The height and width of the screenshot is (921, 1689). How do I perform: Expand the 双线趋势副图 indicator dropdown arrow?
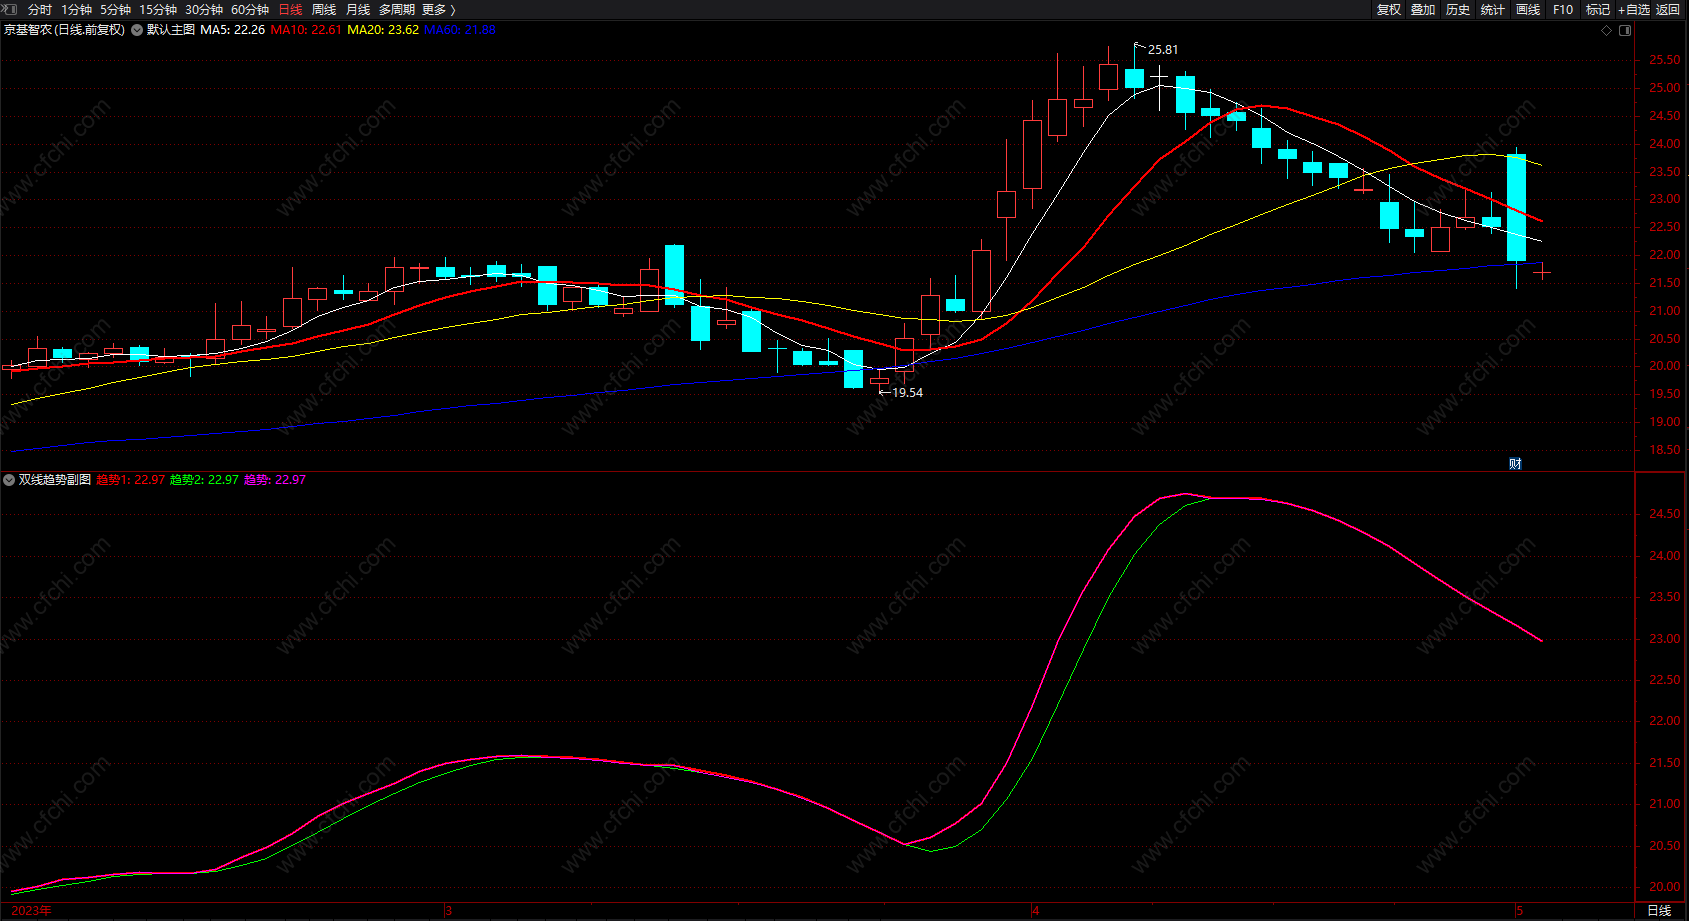click(x=9, y=480)
